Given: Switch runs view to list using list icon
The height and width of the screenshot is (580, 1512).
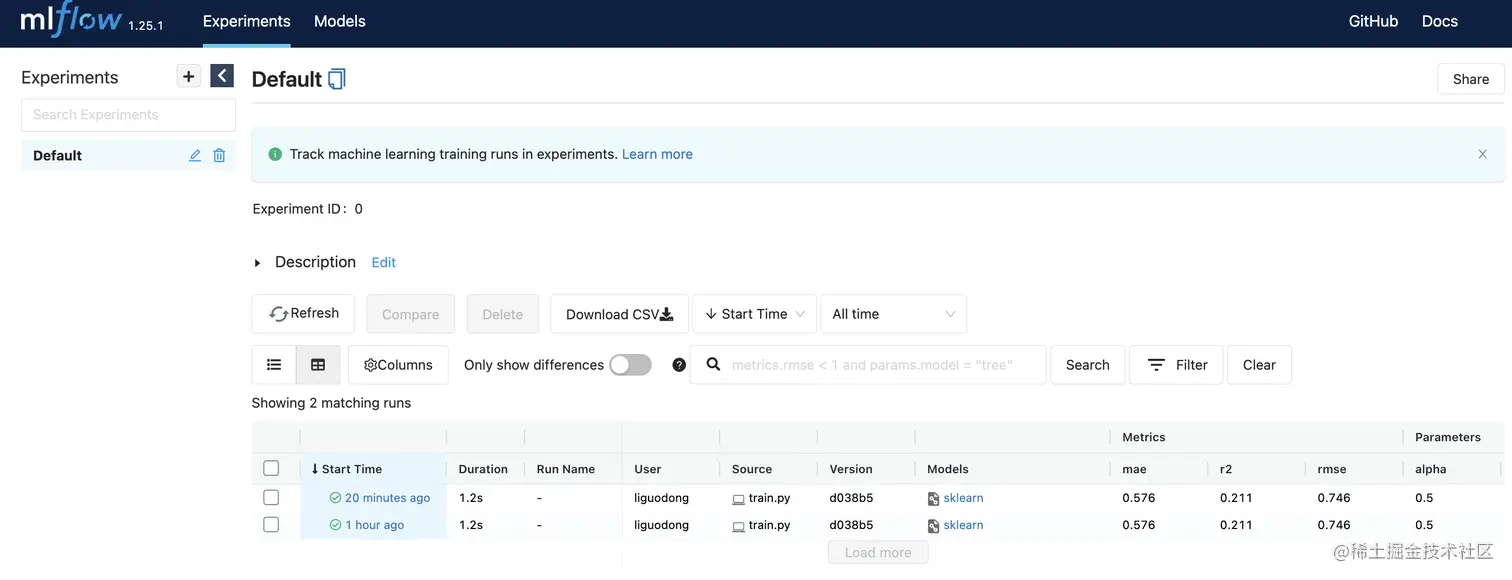Looking at the screenshot, I should click(273, 364).
